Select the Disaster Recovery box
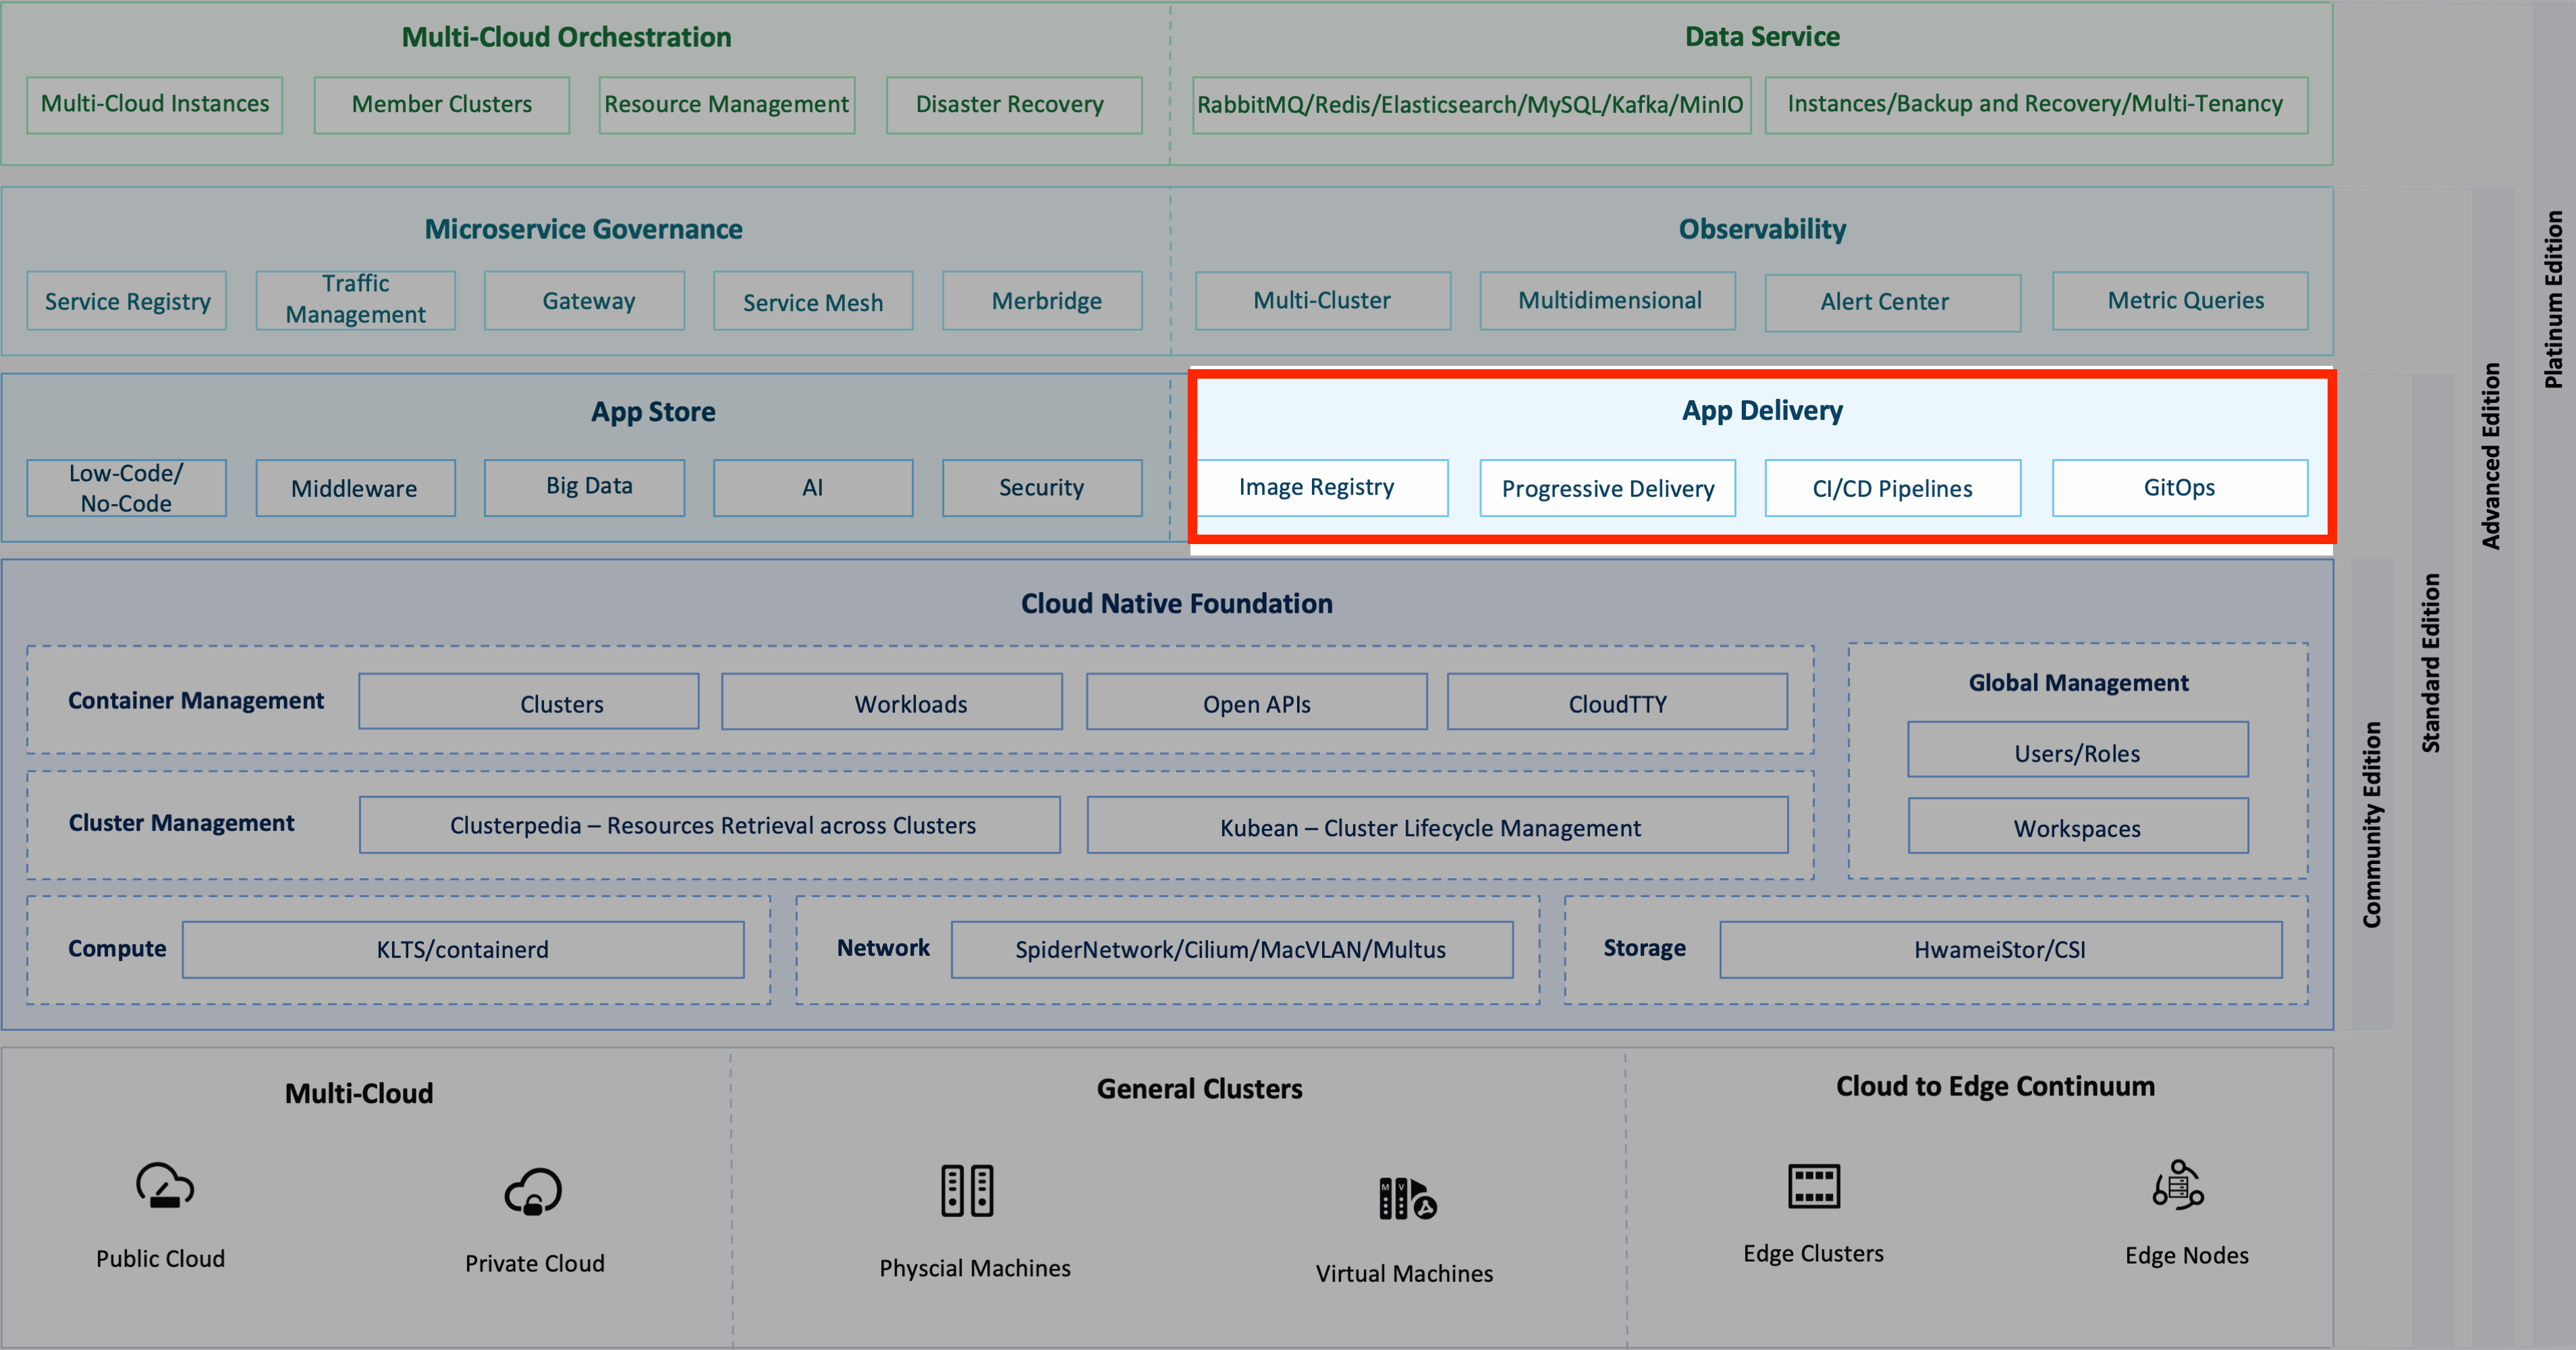 point(1014,105)
